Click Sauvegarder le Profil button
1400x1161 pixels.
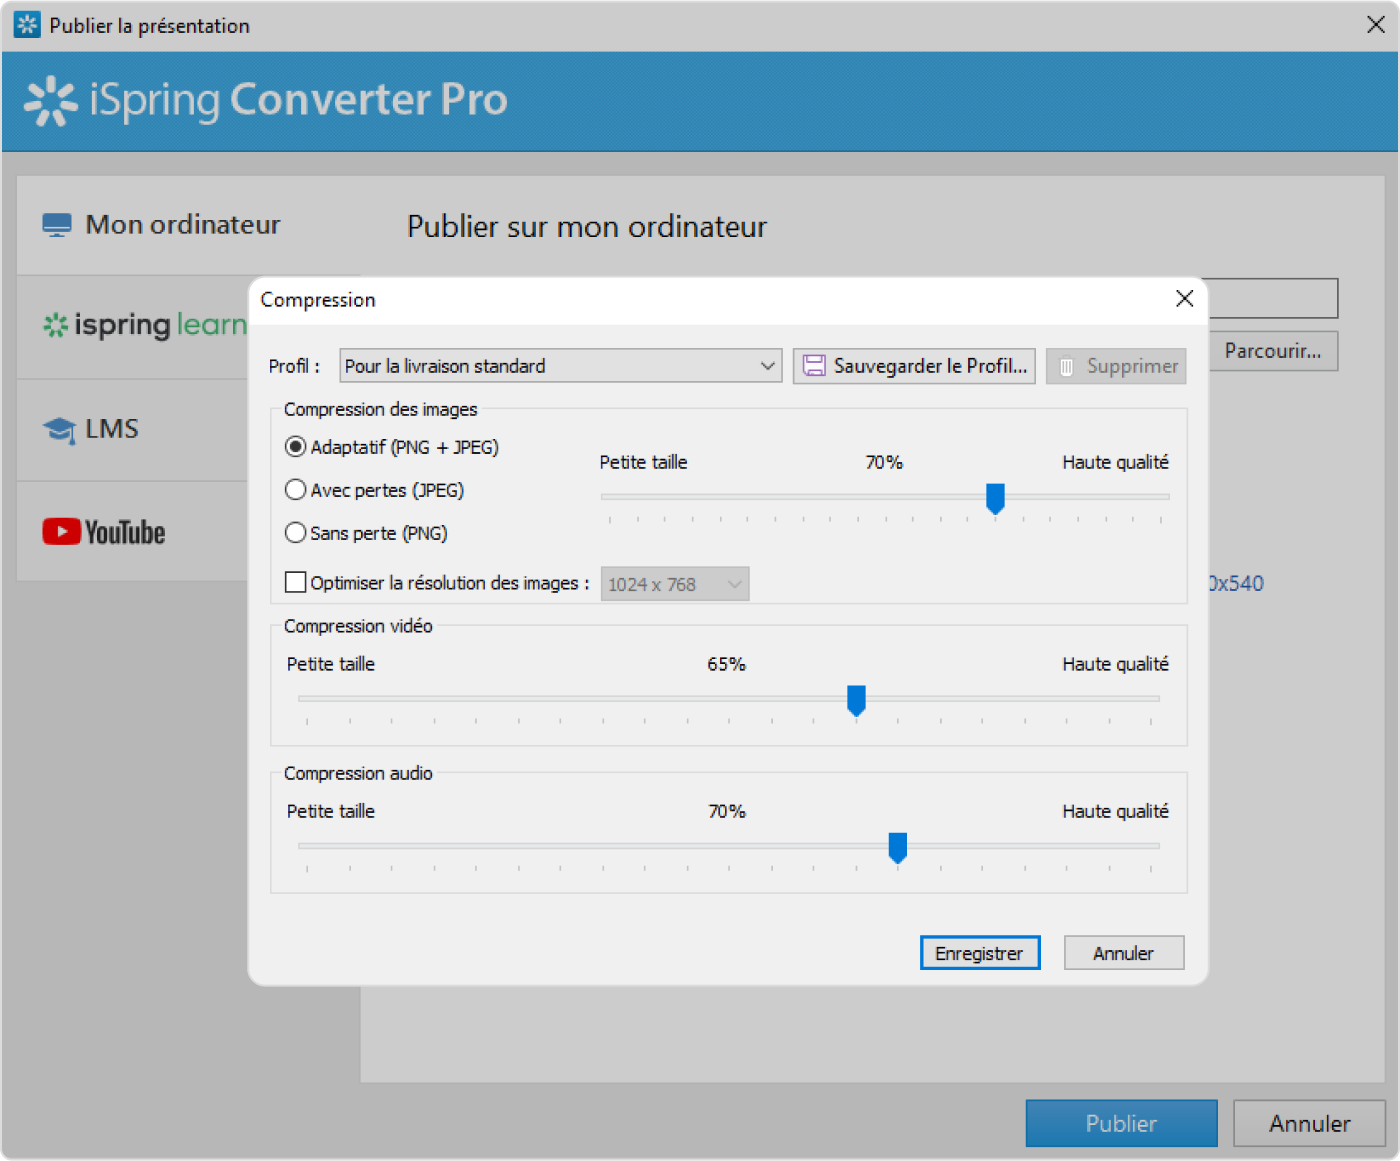pyautogui.click(x=914, y=366)
